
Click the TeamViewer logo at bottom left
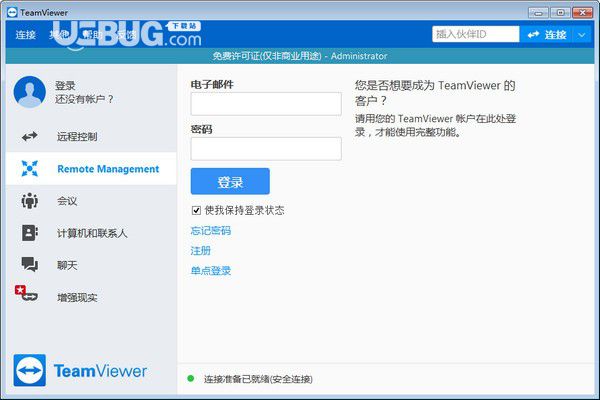80,370
